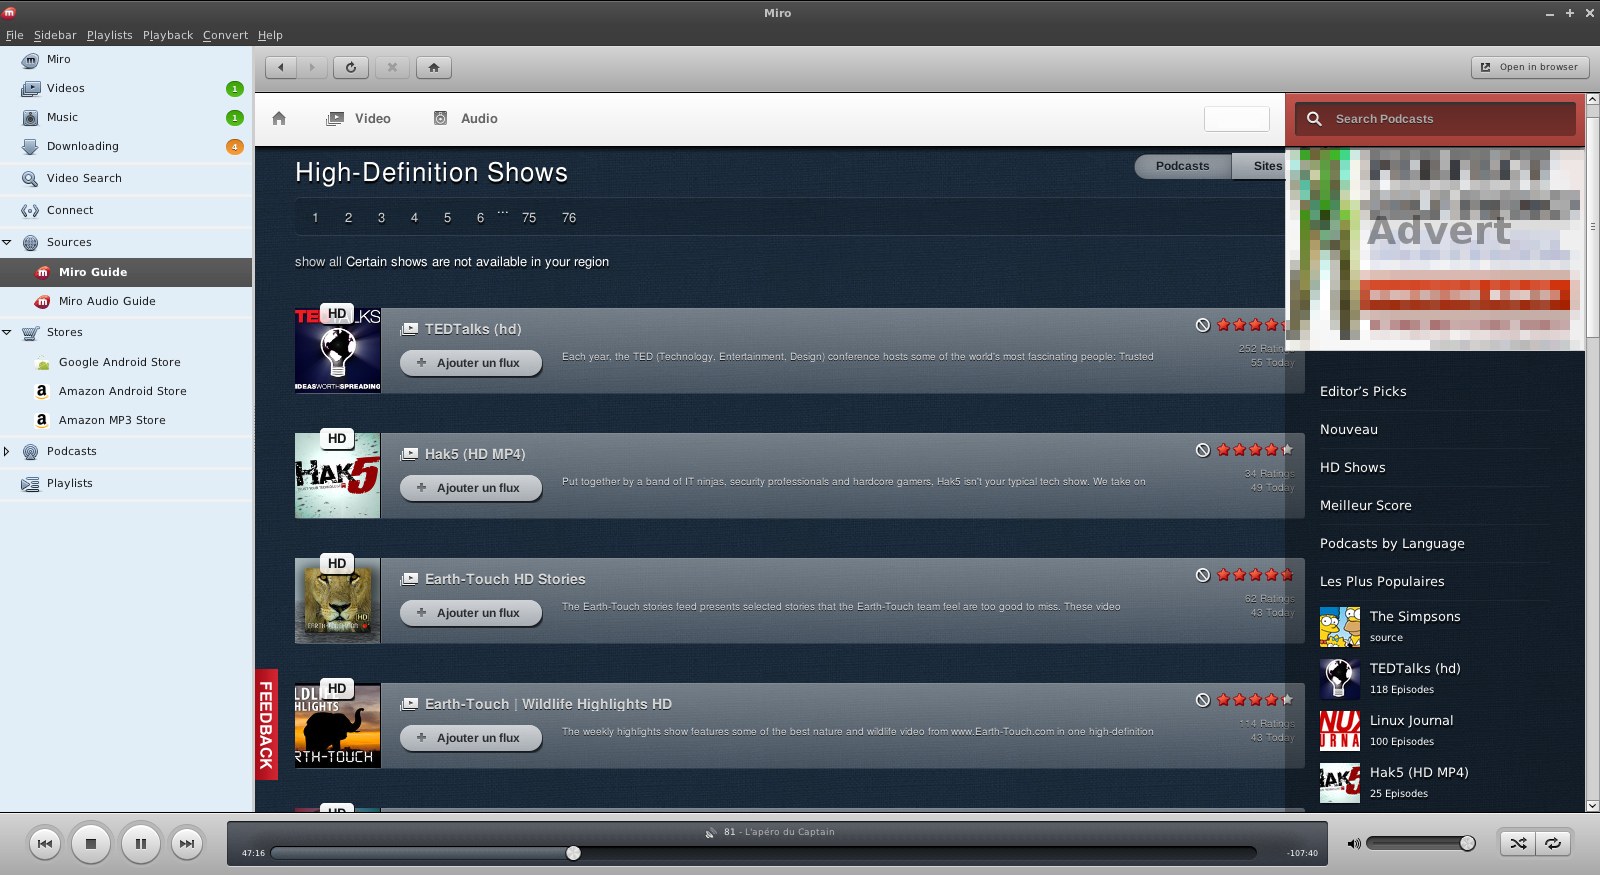1600x875 pixels.
Task: Open the Music library in sidebar
Action: click(126, 117)
